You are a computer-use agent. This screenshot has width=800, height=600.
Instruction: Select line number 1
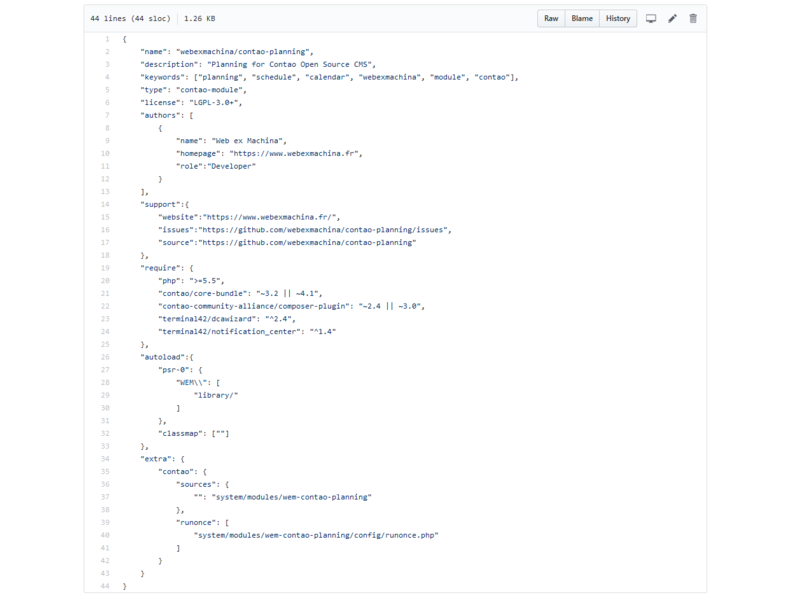(x=107, y=39)
